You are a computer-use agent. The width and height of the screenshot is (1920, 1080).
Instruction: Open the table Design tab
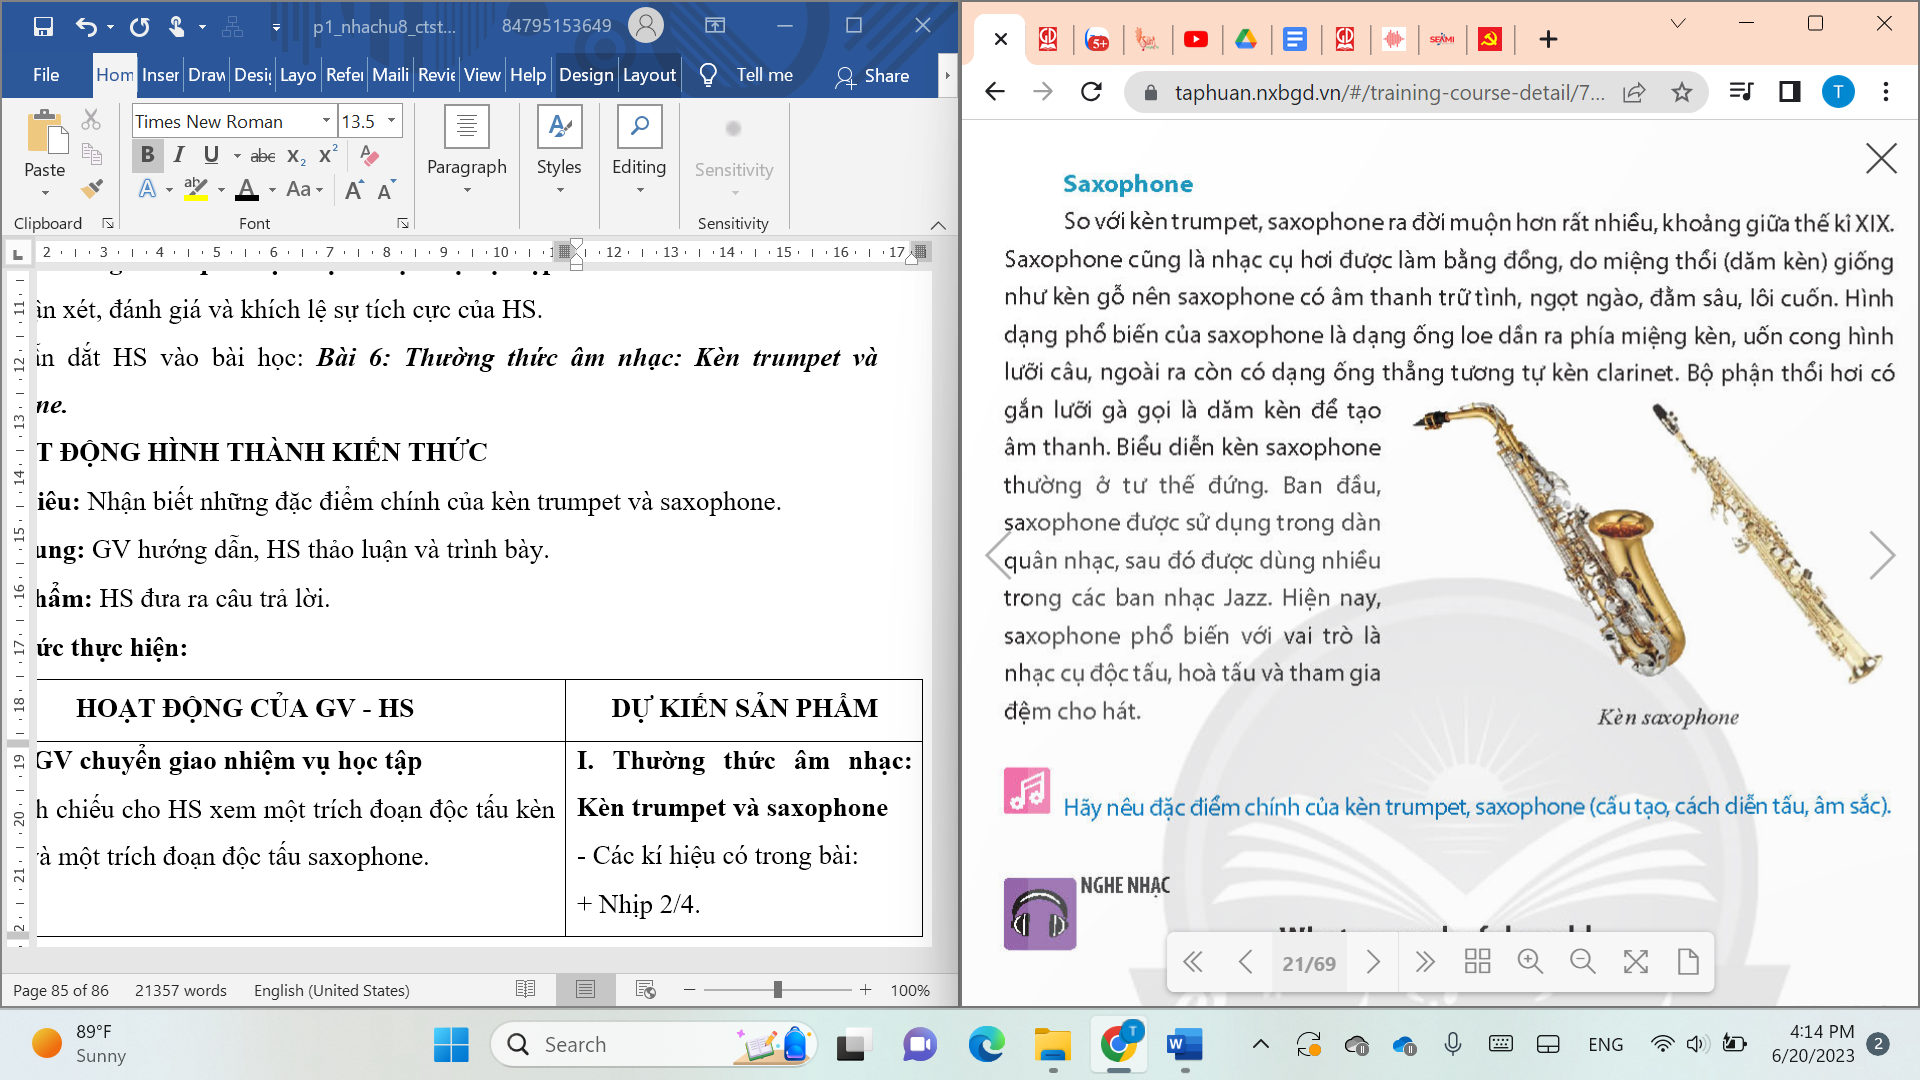point(586,75)
